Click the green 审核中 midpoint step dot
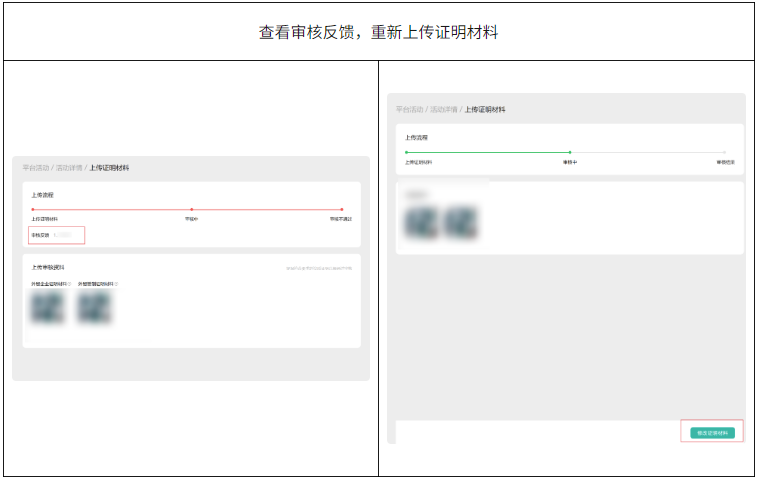Screen dimensions: 758x478 pyautogui.click(x=570, y=152)
